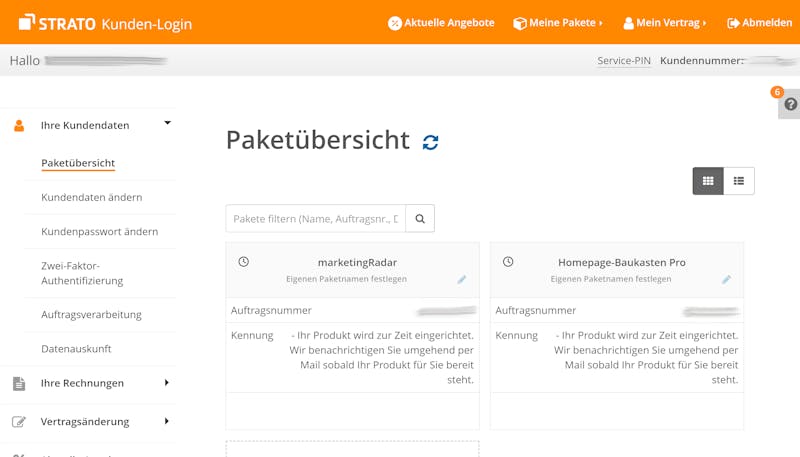Image resolution: width=800 pixels, height=457 pixels.
Task: Open Auftragsverarbeitung in sidebar
Action: pyautogui.click(x=91, y=315)
